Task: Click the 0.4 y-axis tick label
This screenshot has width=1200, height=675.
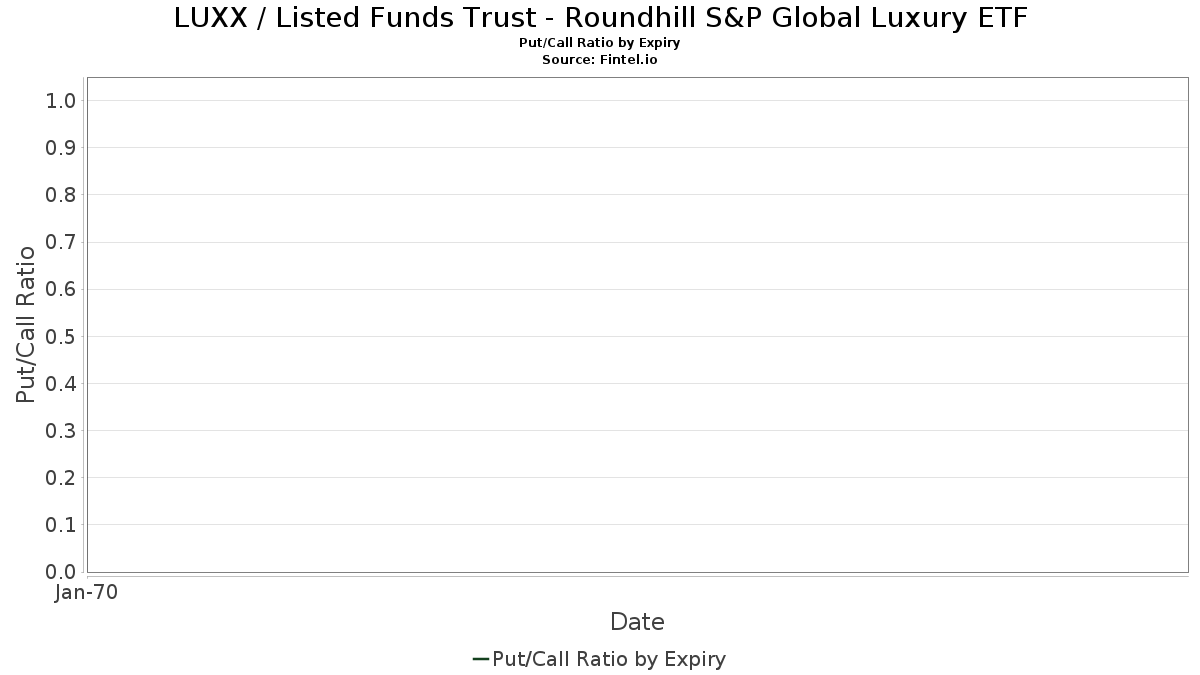Action: point(61,383)
